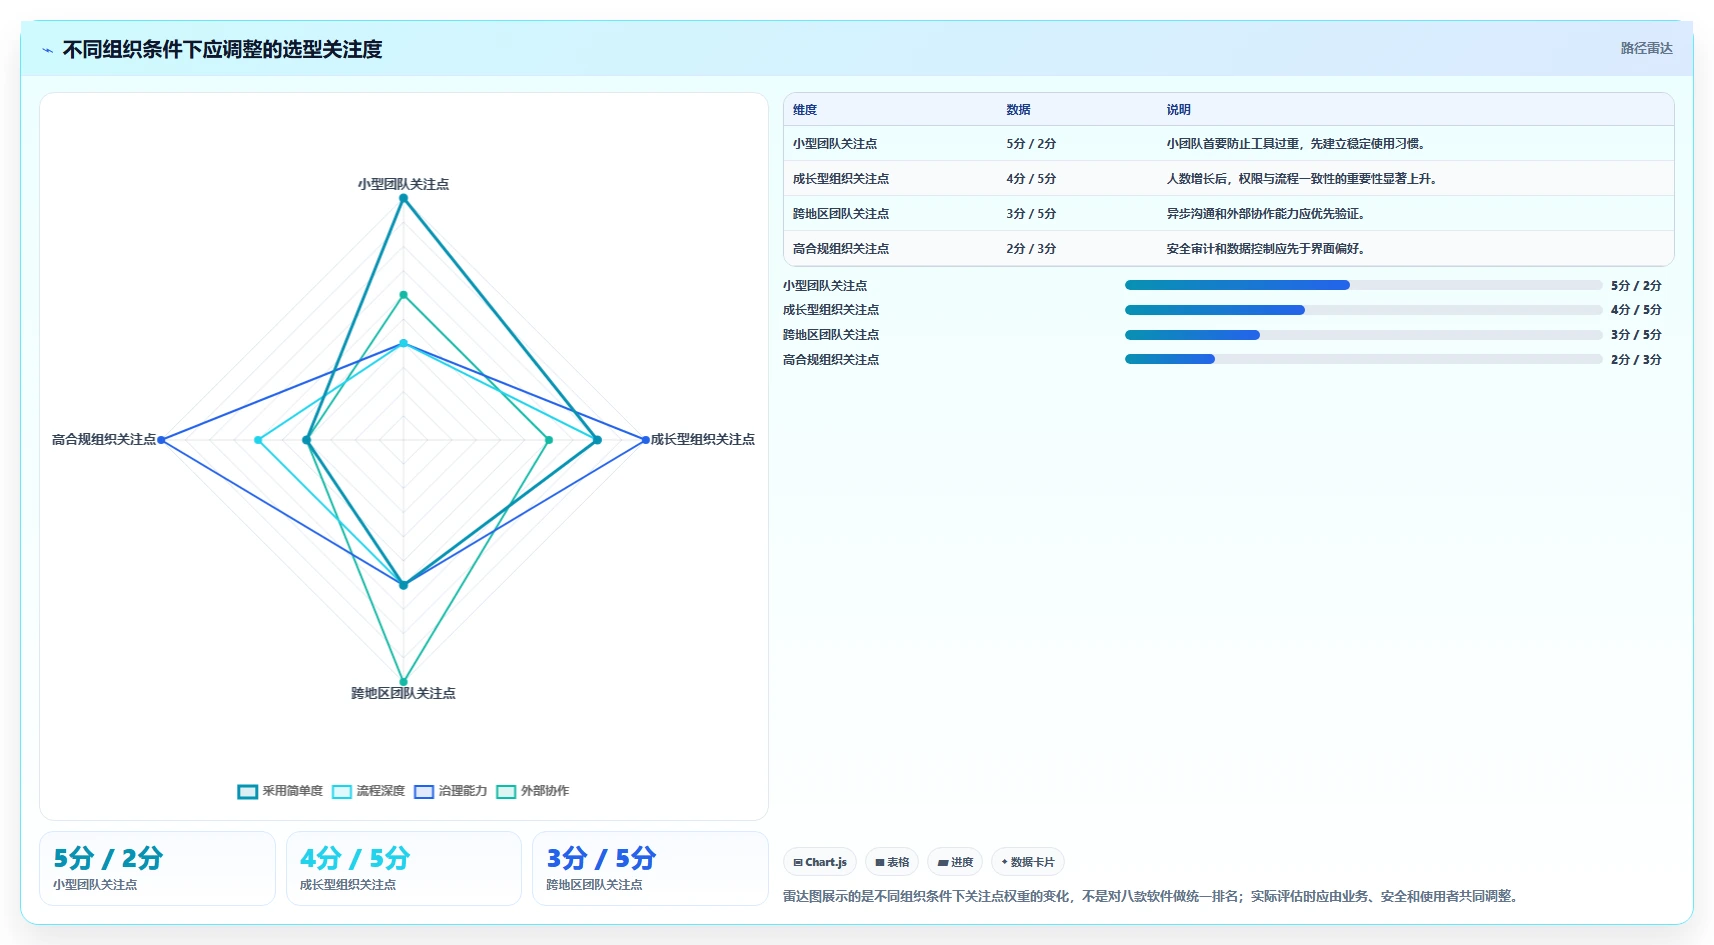1714x945 pixels.
Task: Click description 小团队首要防止工具过重
Action: pos(1296,144)
